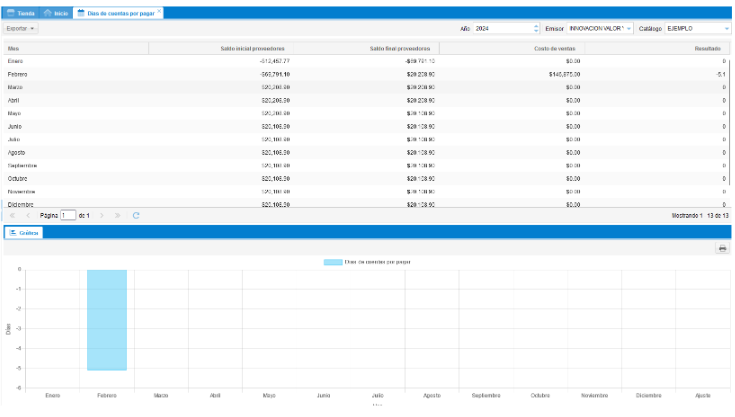This screenshot has width=735, height=417.
Task: Click the page number input field
Action: tap(68, 215)
